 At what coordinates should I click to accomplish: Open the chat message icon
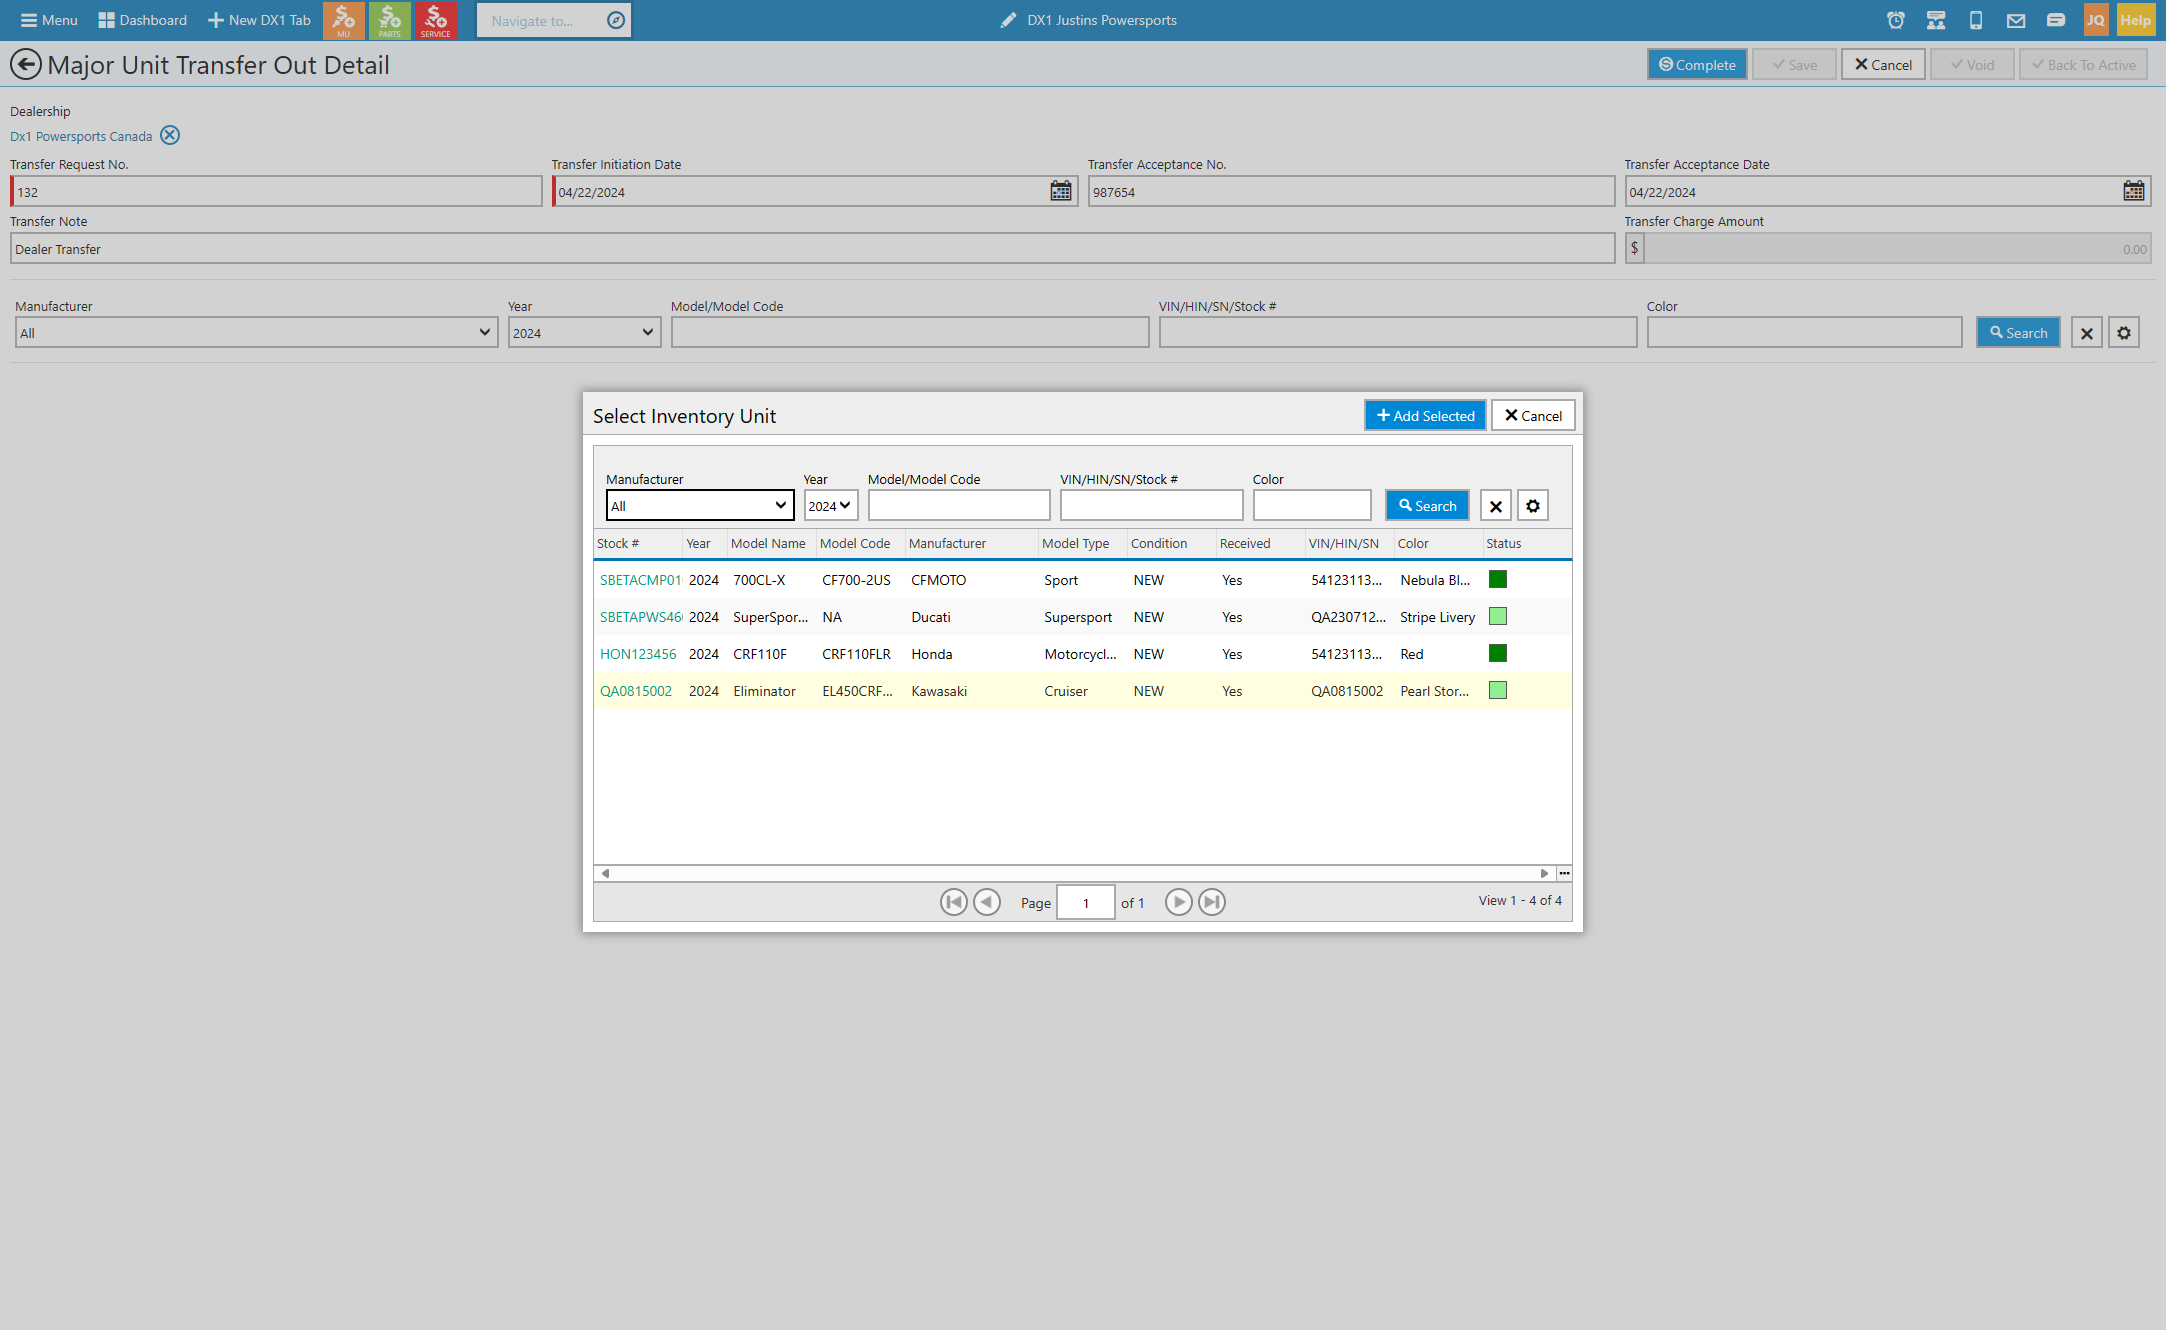click(2055, 20)
